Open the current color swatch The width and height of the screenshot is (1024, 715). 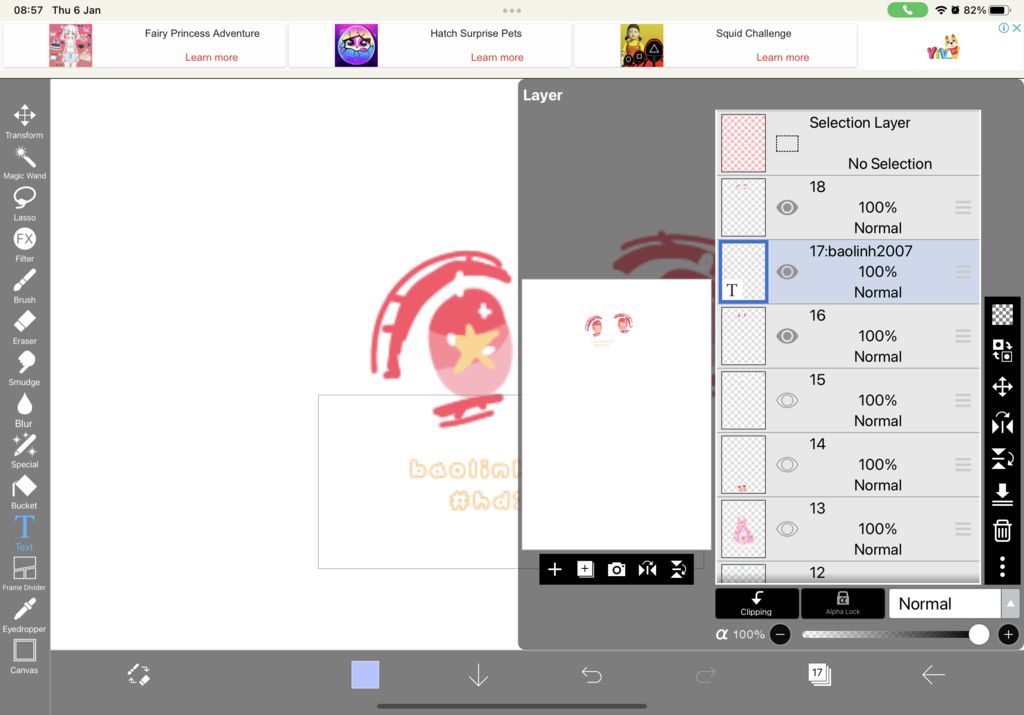pos(365,675)
